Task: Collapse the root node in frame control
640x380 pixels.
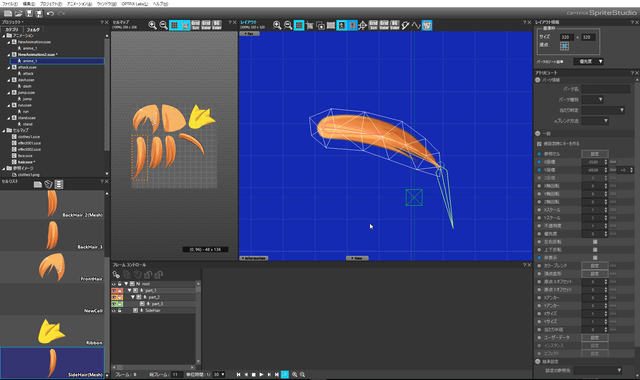Action: (x=126, y=284)
